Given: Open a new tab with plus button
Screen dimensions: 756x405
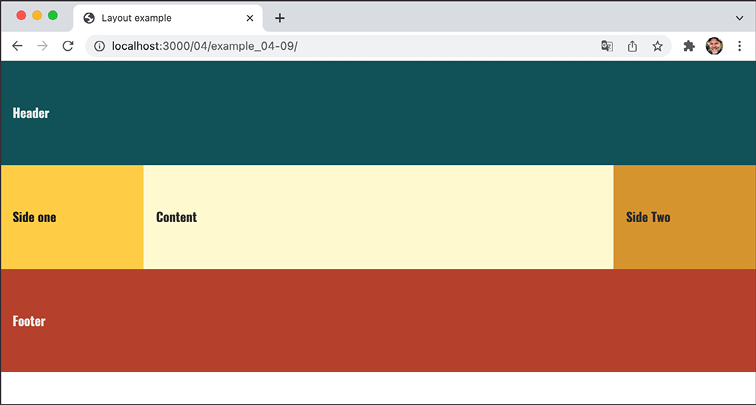Looking at the screenshot, I should (x=280, y=18).
